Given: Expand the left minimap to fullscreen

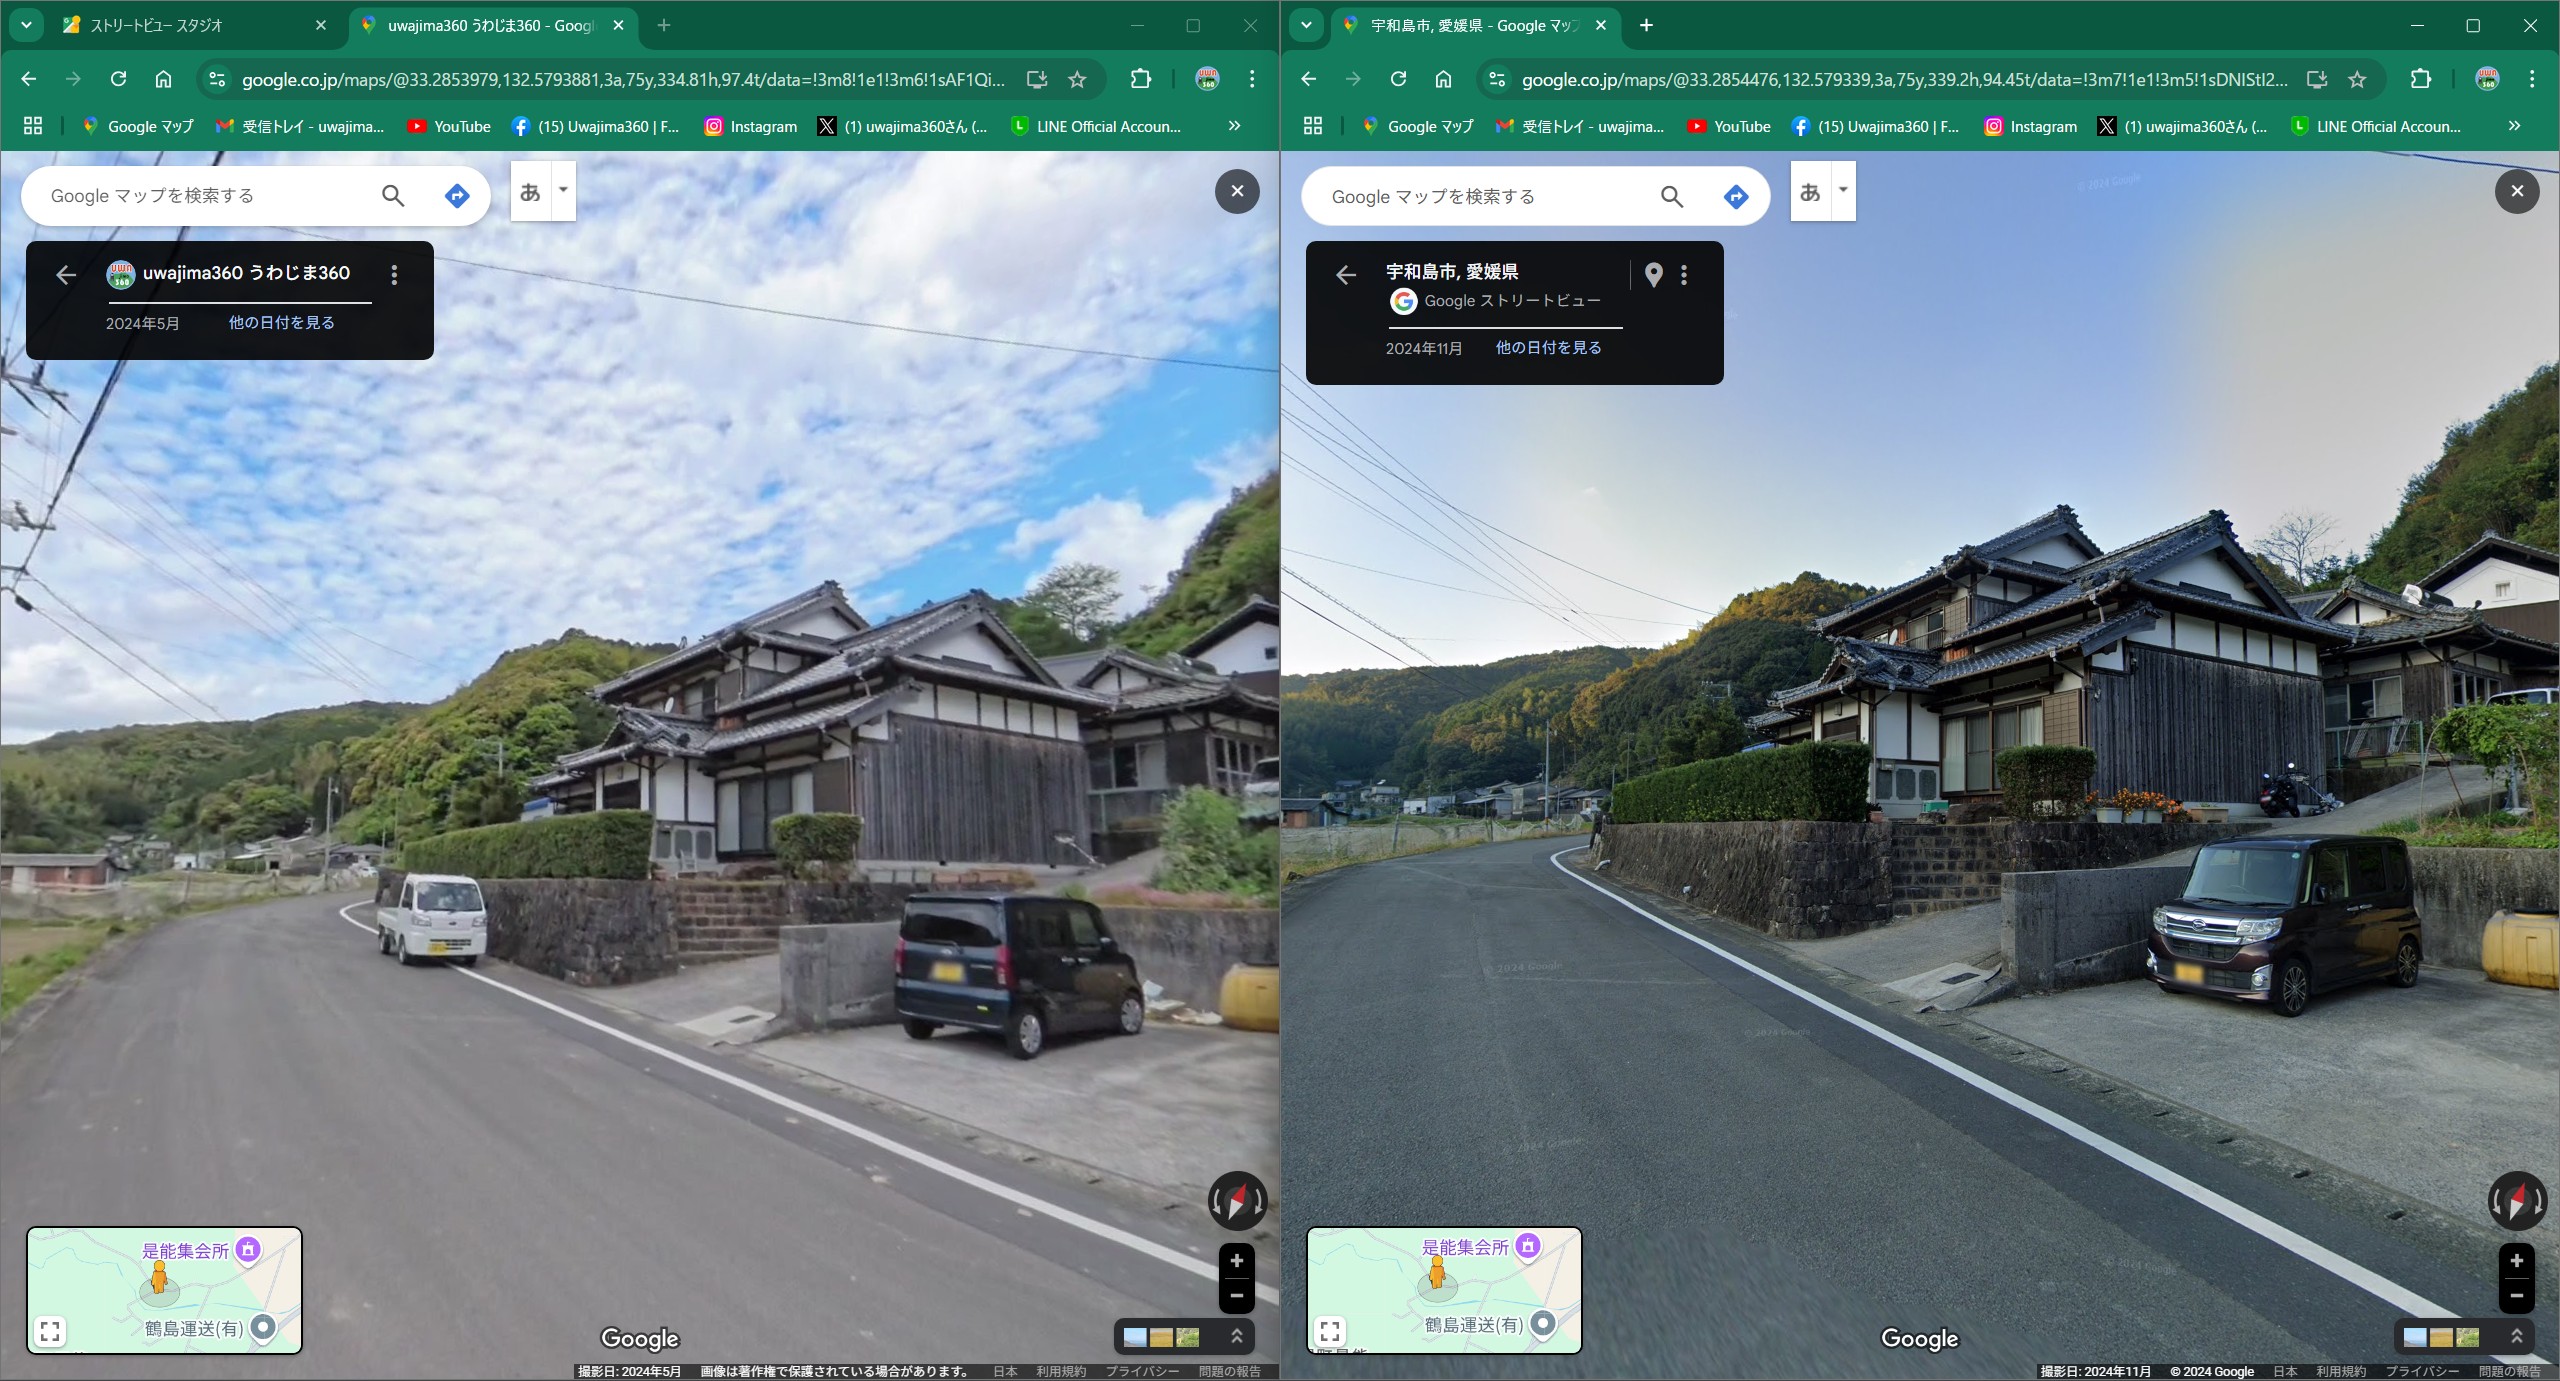Looking at the screenshot, I should click(50, 1331).
